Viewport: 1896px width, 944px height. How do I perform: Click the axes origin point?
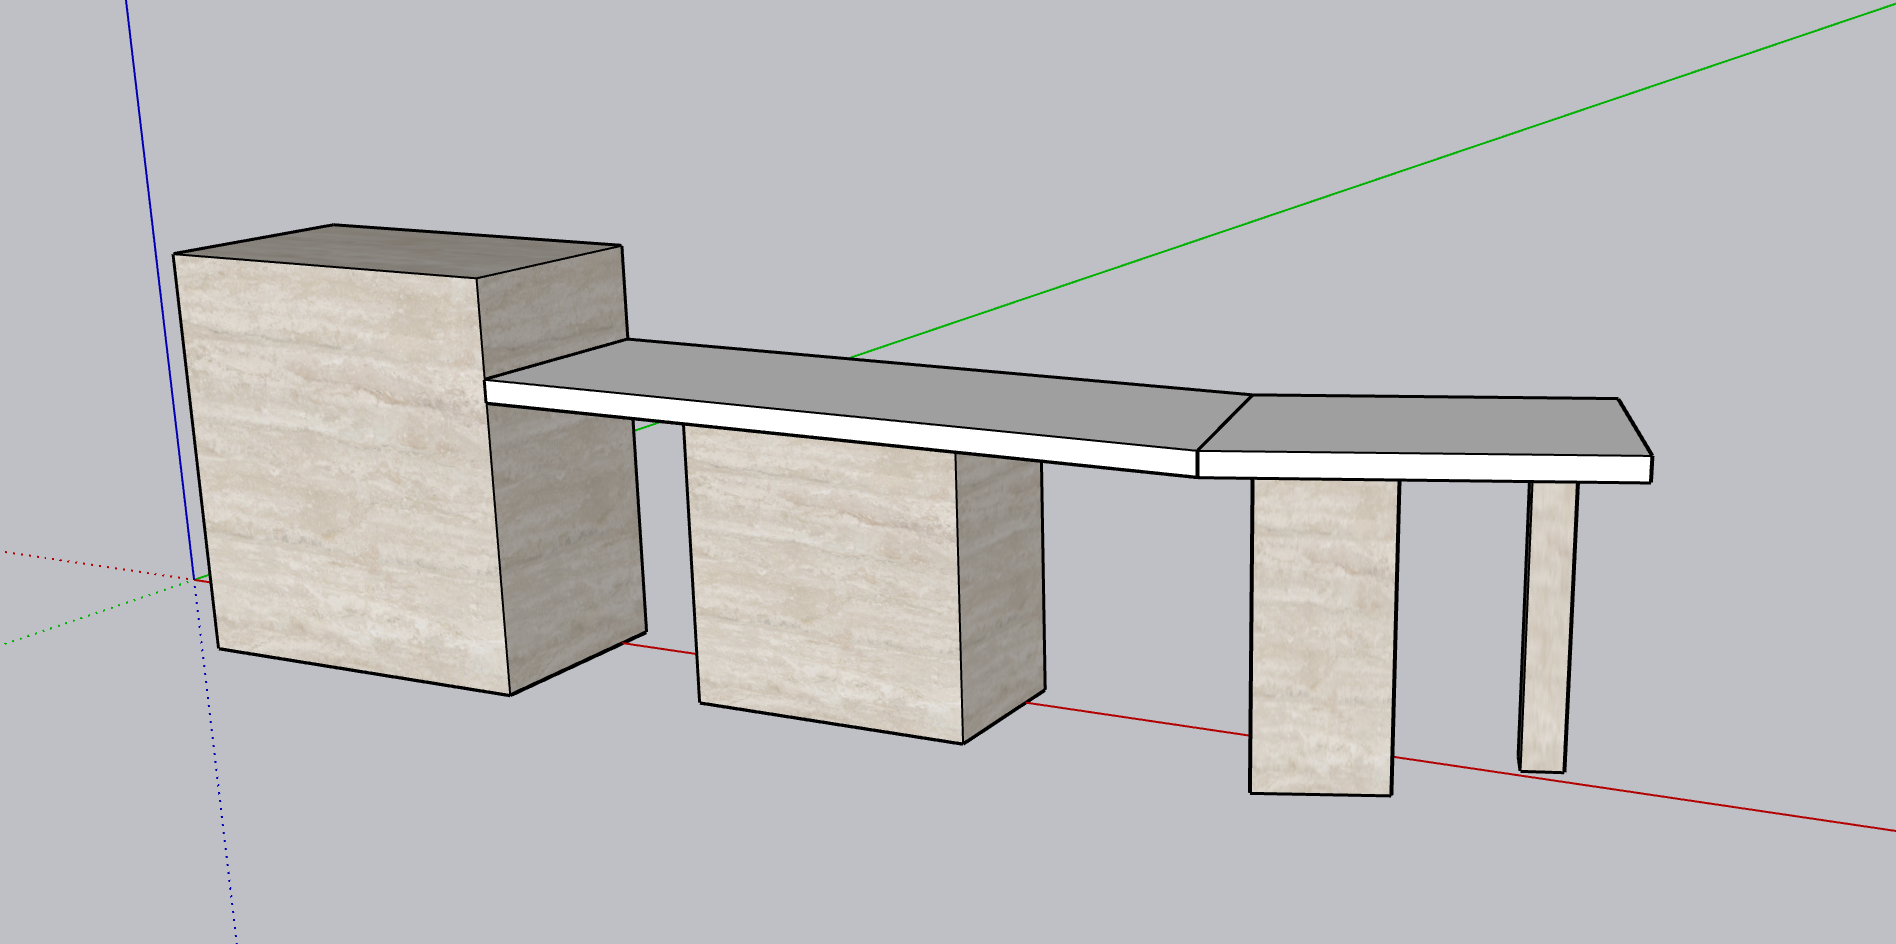(195, 579)
